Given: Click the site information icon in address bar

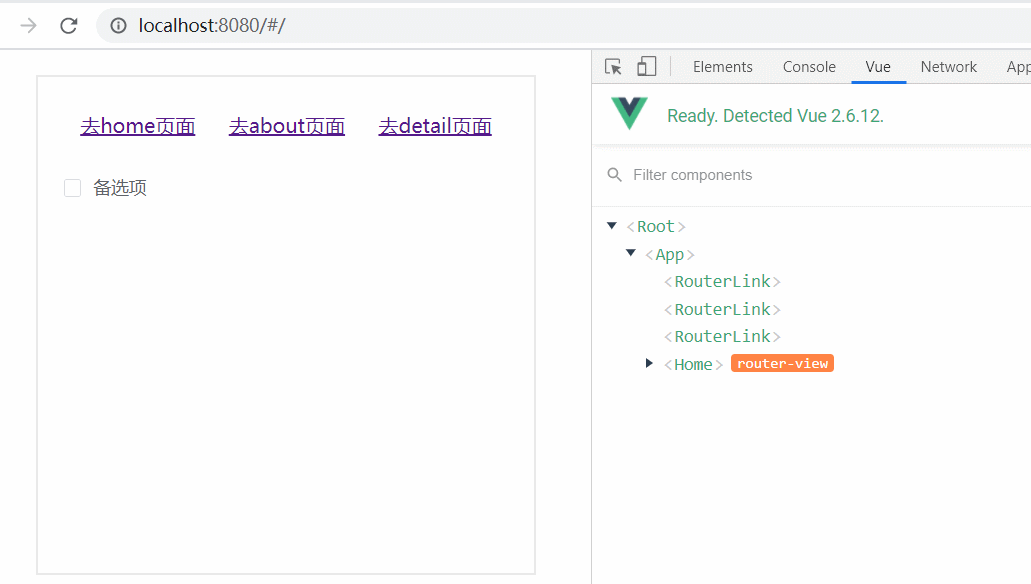Looking at the screenshot, I should (x=118, y=25).
